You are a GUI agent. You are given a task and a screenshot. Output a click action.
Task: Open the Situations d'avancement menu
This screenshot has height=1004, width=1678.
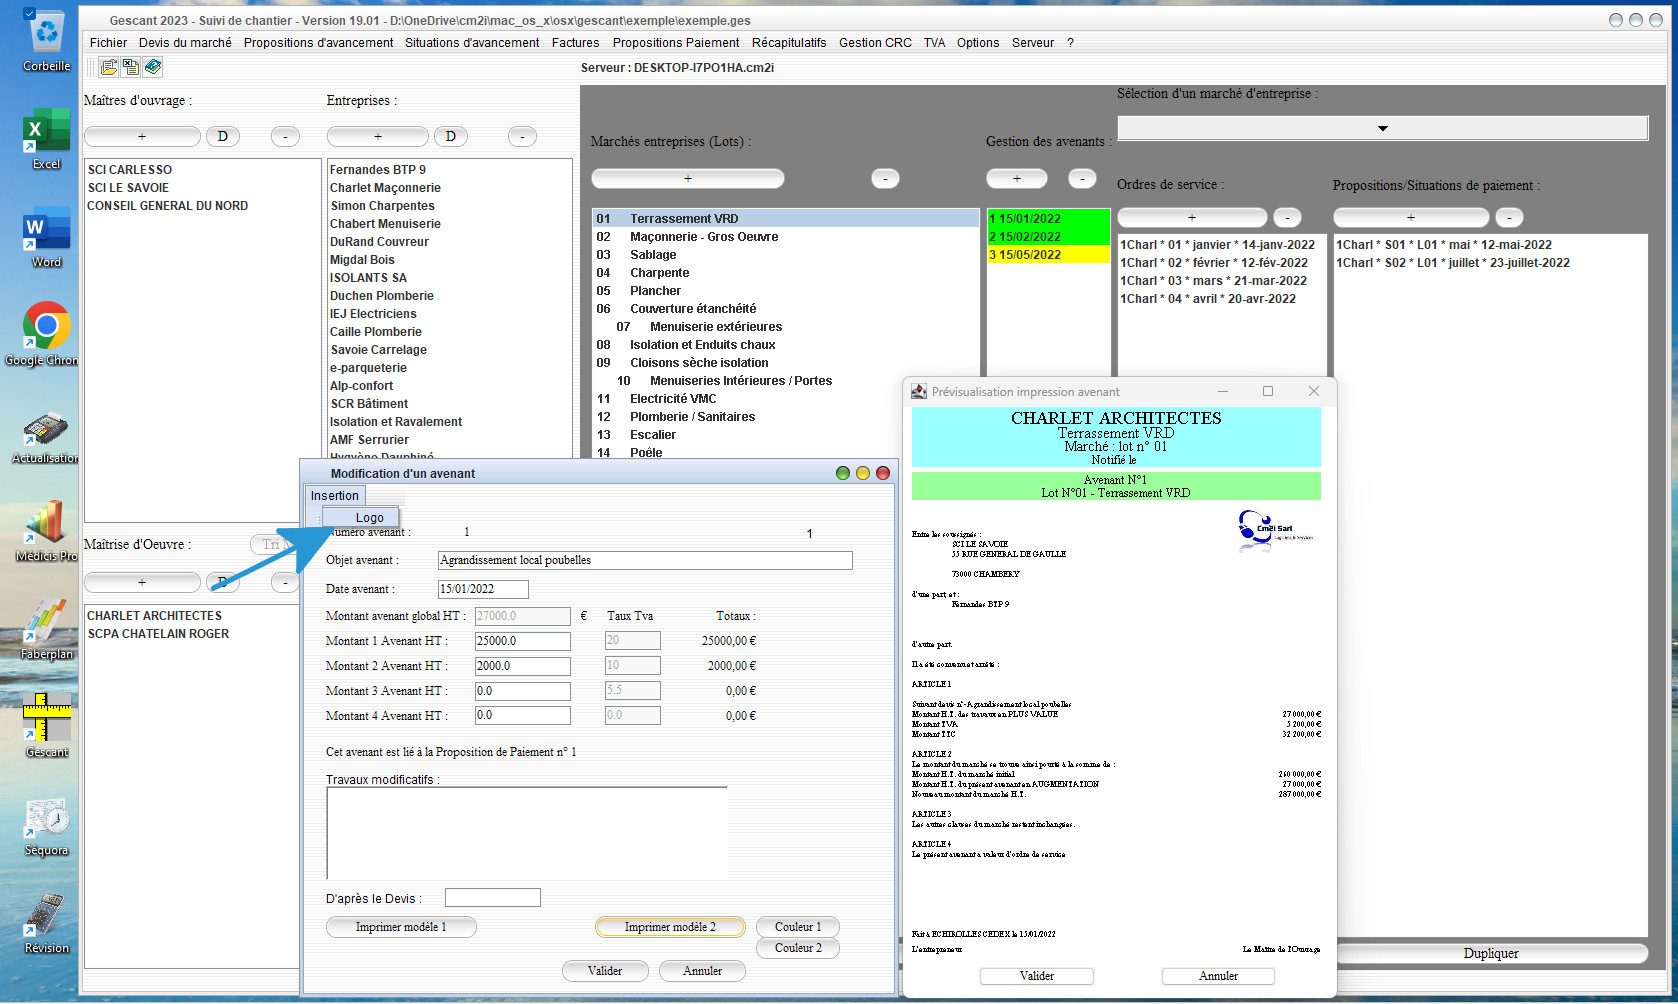point(472,43)
